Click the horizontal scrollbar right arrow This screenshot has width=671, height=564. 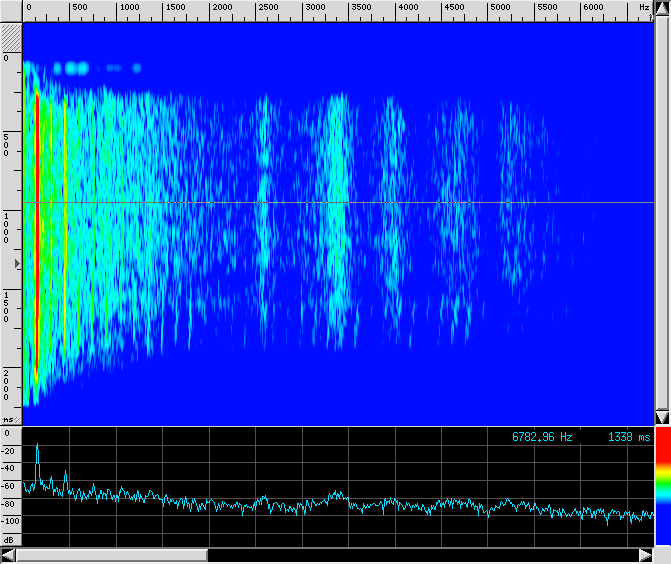click(645, 555)
